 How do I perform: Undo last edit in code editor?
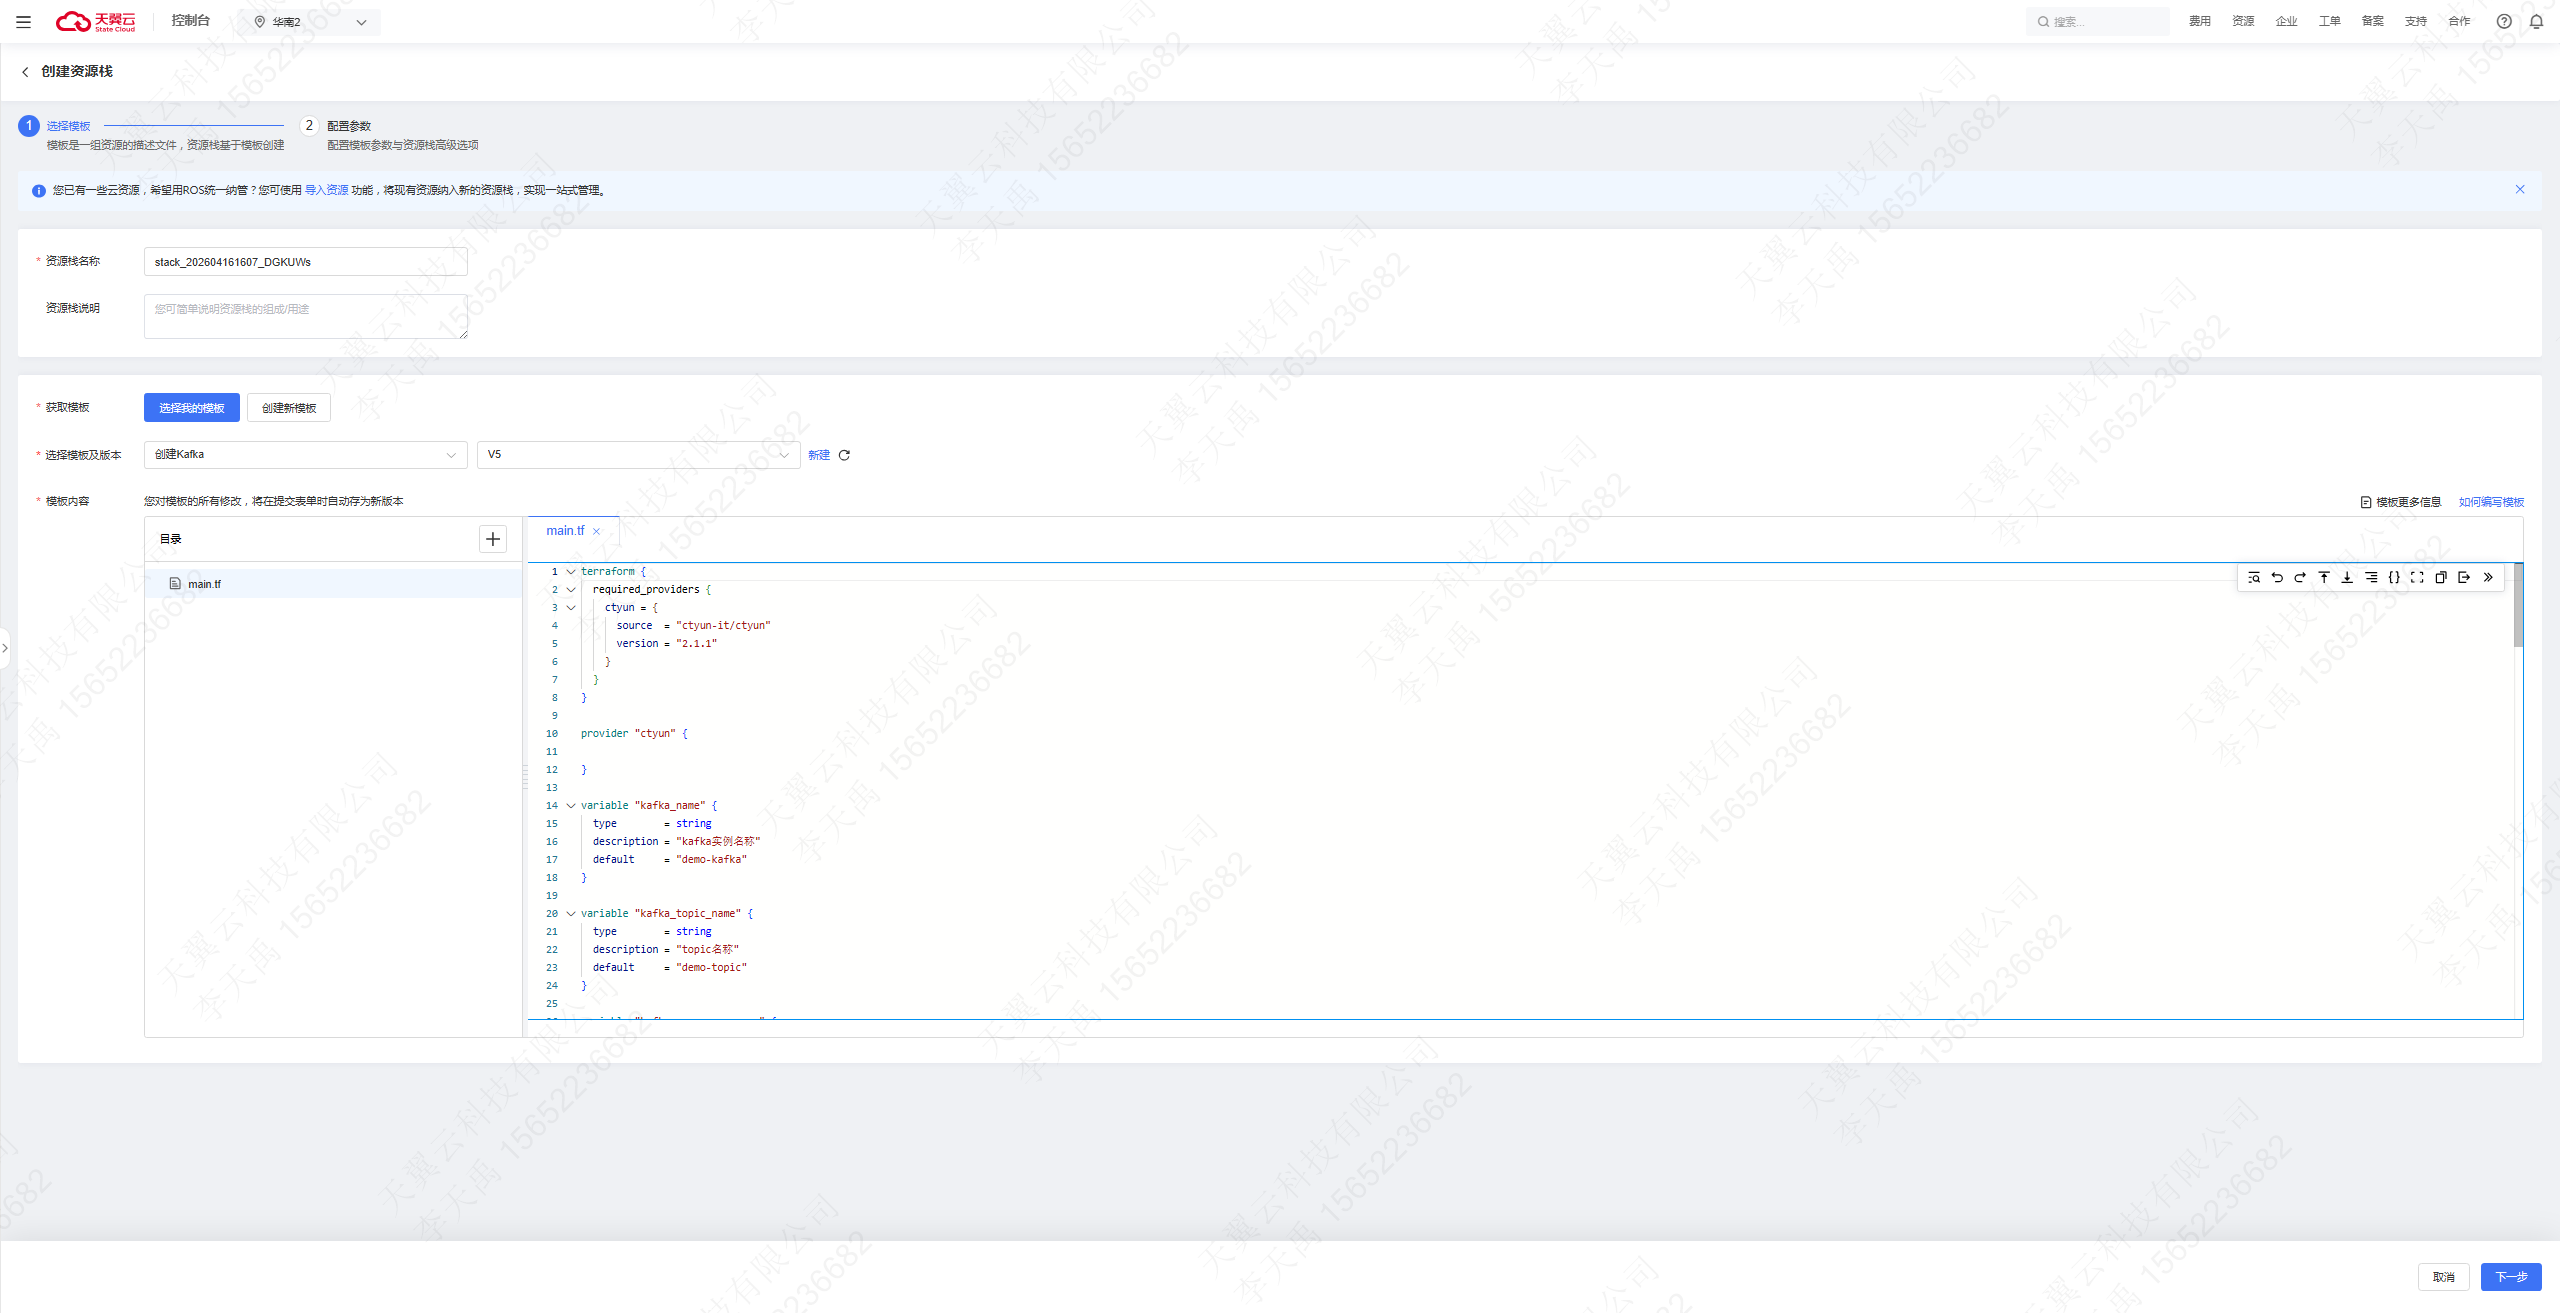(2277, 577)
